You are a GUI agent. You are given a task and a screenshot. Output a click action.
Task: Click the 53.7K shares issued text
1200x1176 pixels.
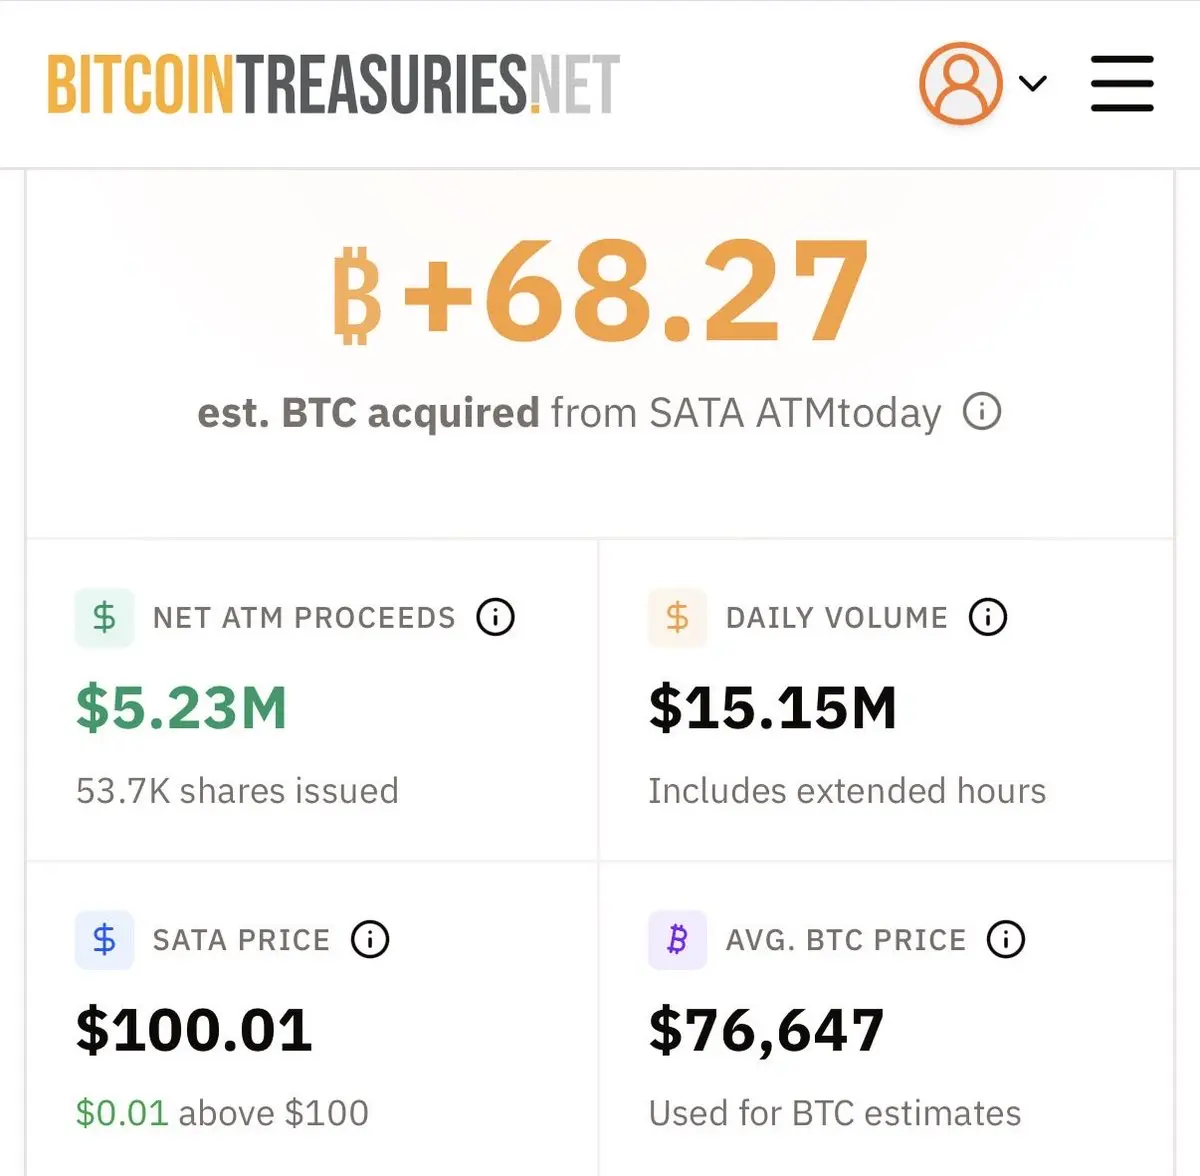point(237,790)
